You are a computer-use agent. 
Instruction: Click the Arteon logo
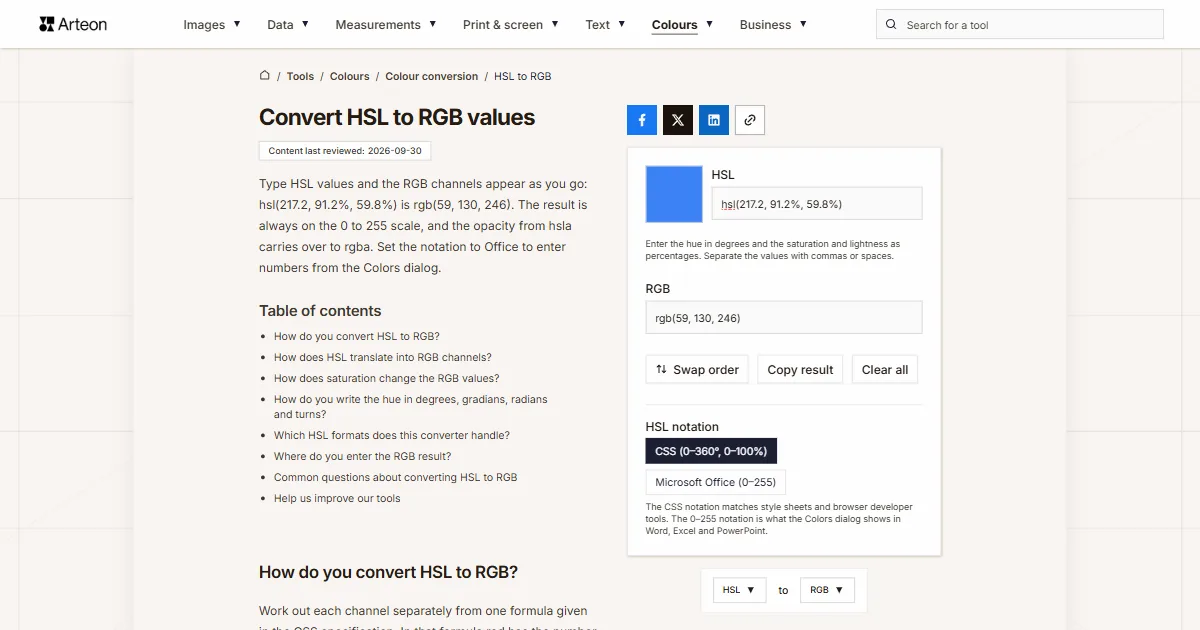point(73,24)
